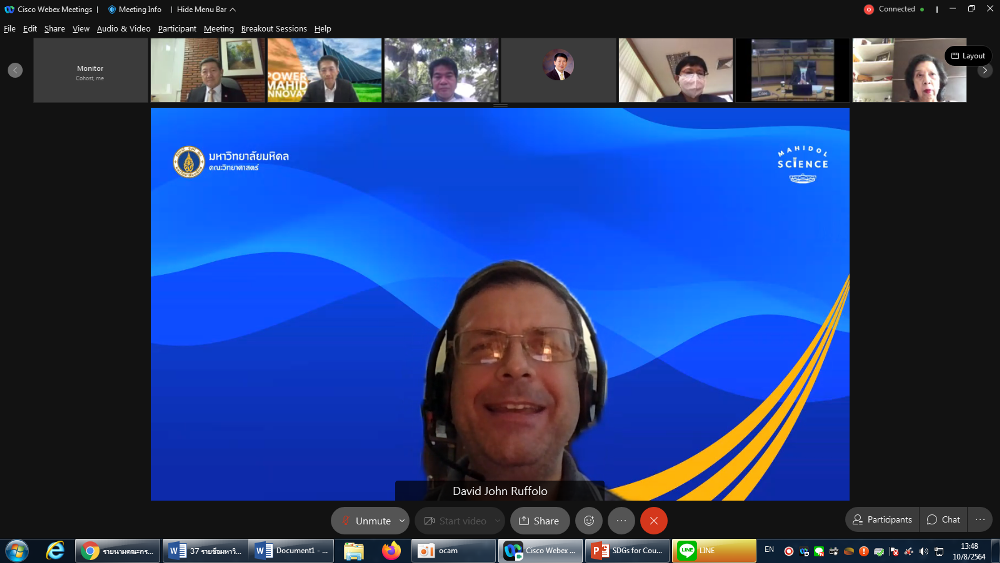
Task: Open Firefox from the taskbar
Action: click(x=391, y=550)
